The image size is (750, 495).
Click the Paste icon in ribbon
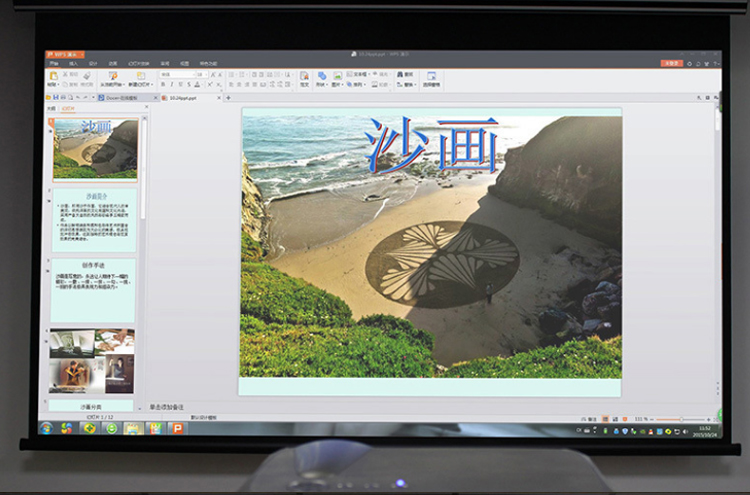52,77
